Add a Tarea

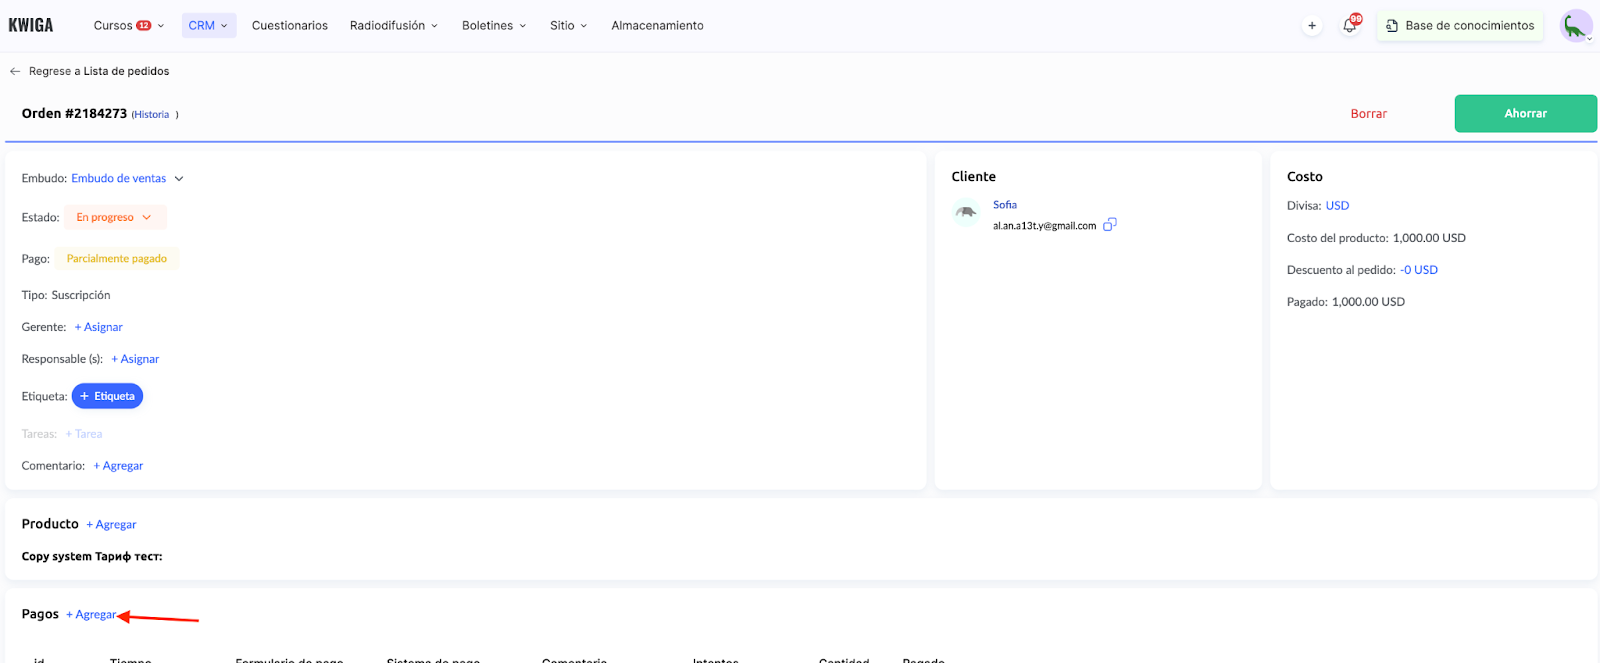click(84, 434)
